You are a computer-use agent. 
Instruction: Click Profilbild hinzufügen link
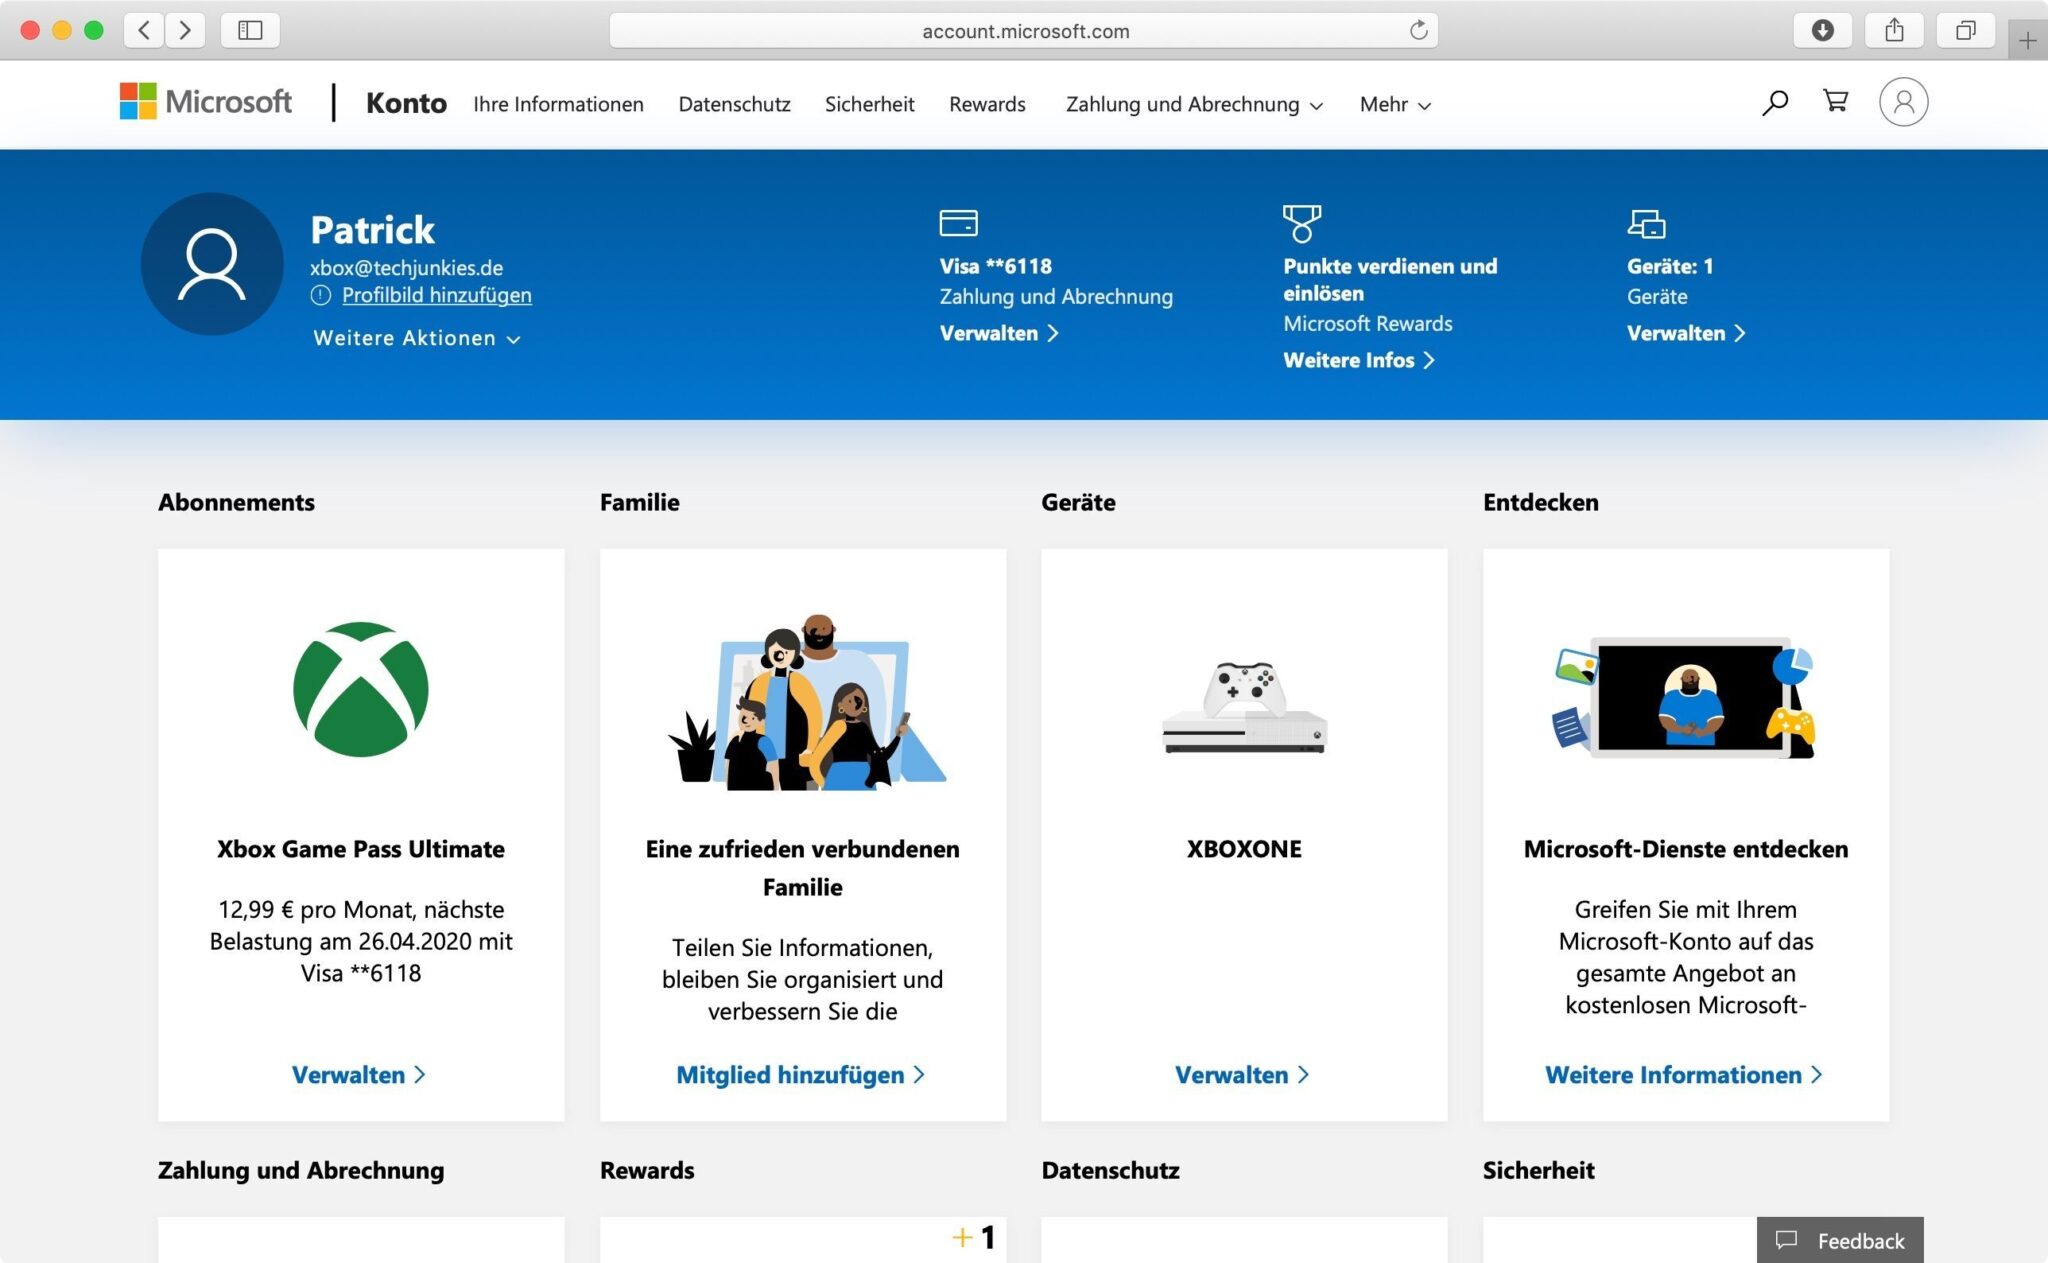436,295
